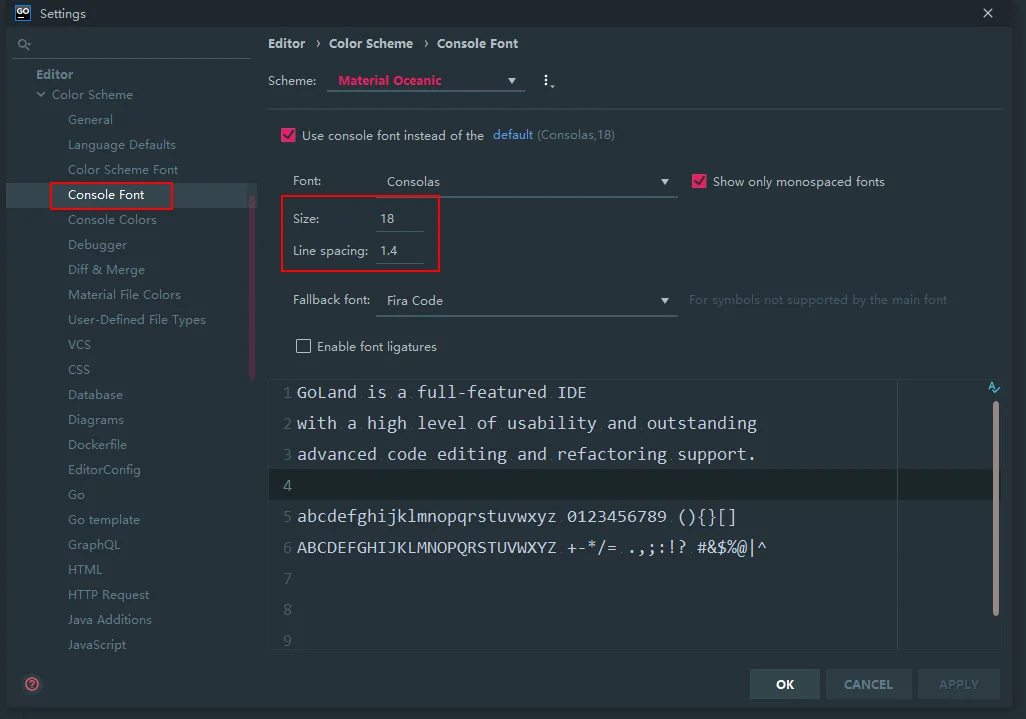Viewport: 1026px width, 719px height.
Task: Open the Scheme dropdown showing Material Oceanic
Action: pyautogui.click(x=425, y=80)
